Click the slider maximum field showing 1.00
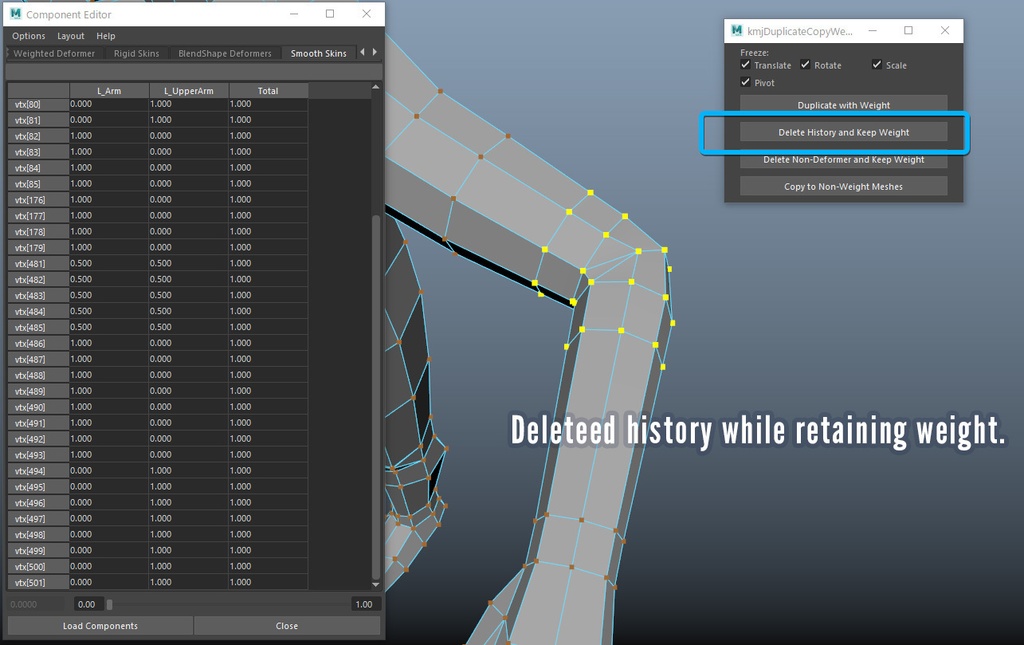1024x645 pixels. coord(364,605)
